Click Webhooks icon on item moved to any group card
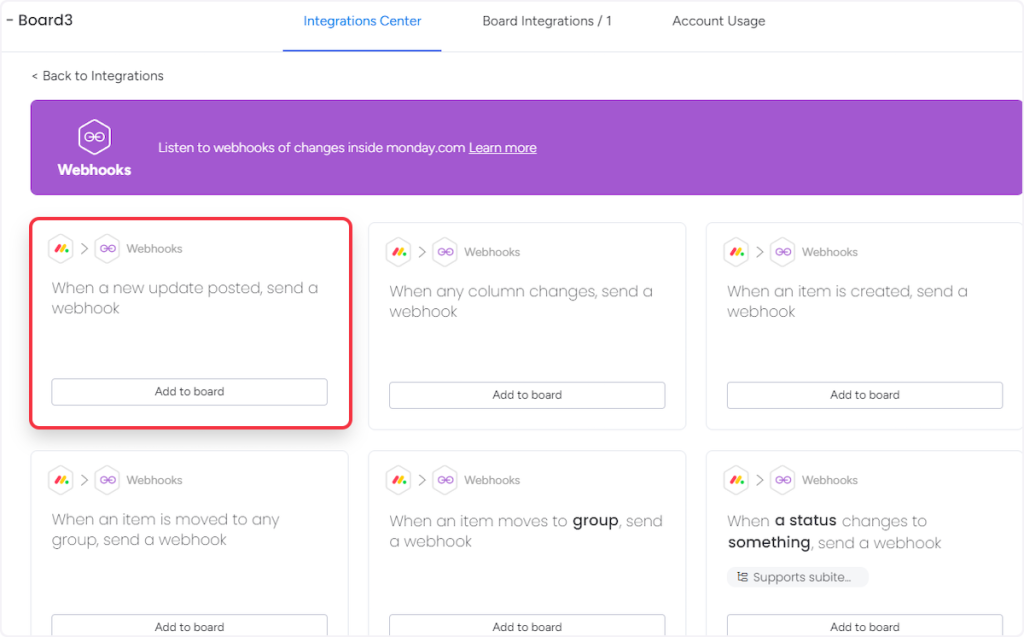Screen dimensions: 1024x637 (107, 480)
